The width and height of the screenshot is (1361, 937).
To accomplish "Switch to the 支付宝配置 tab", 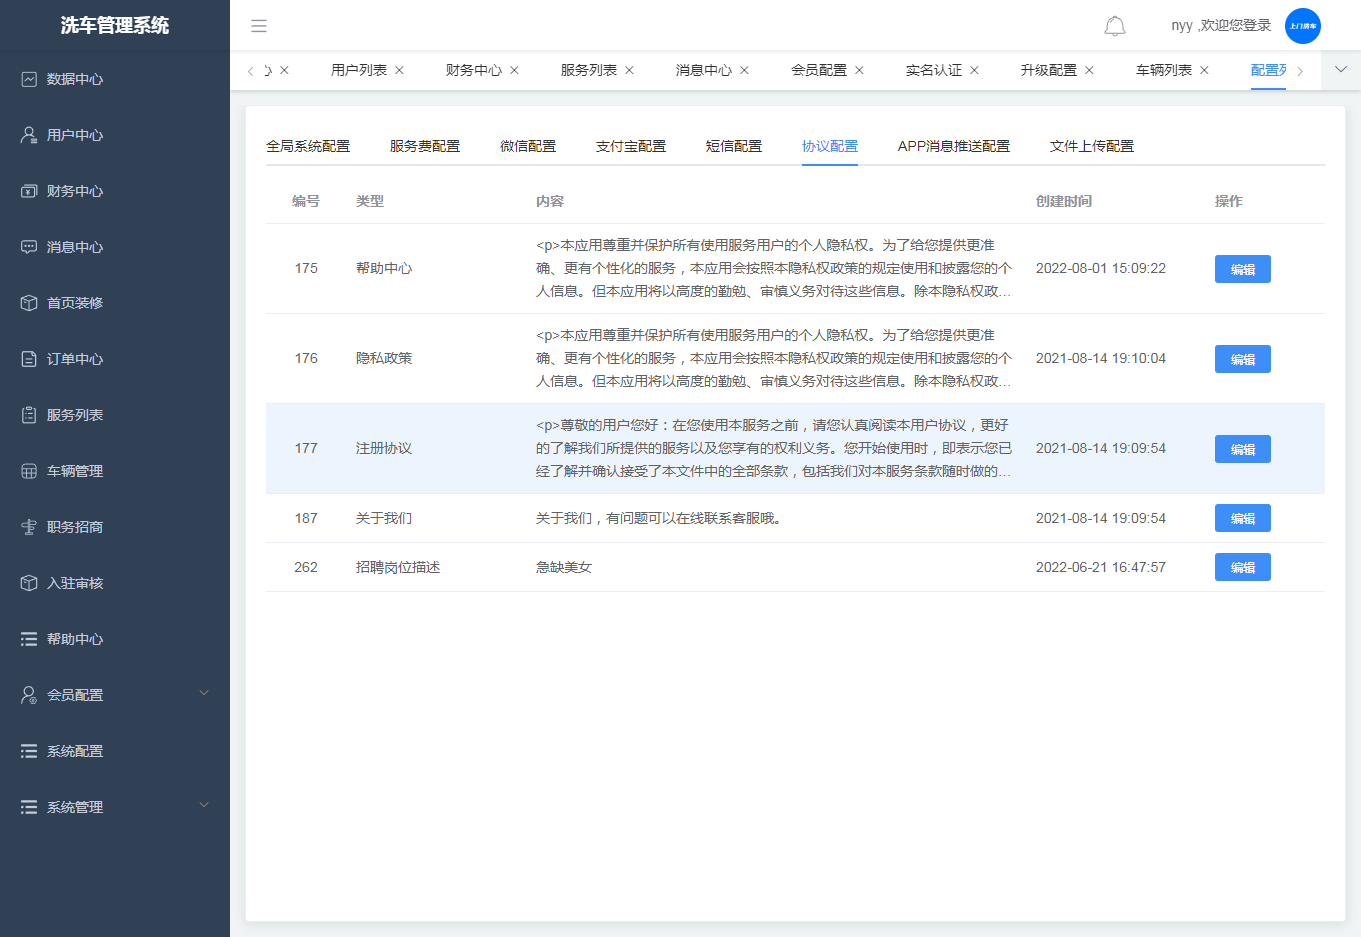I will [631, 146].
